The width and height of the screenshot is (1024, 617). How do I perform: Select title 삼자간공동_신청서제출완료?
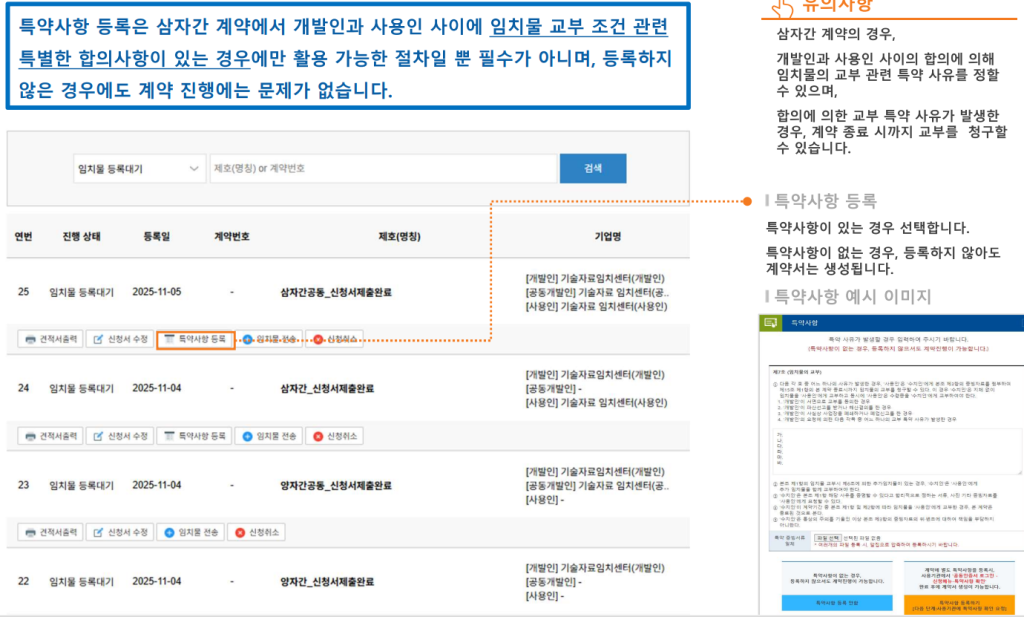pyautogui.click(x=336, y=293)
